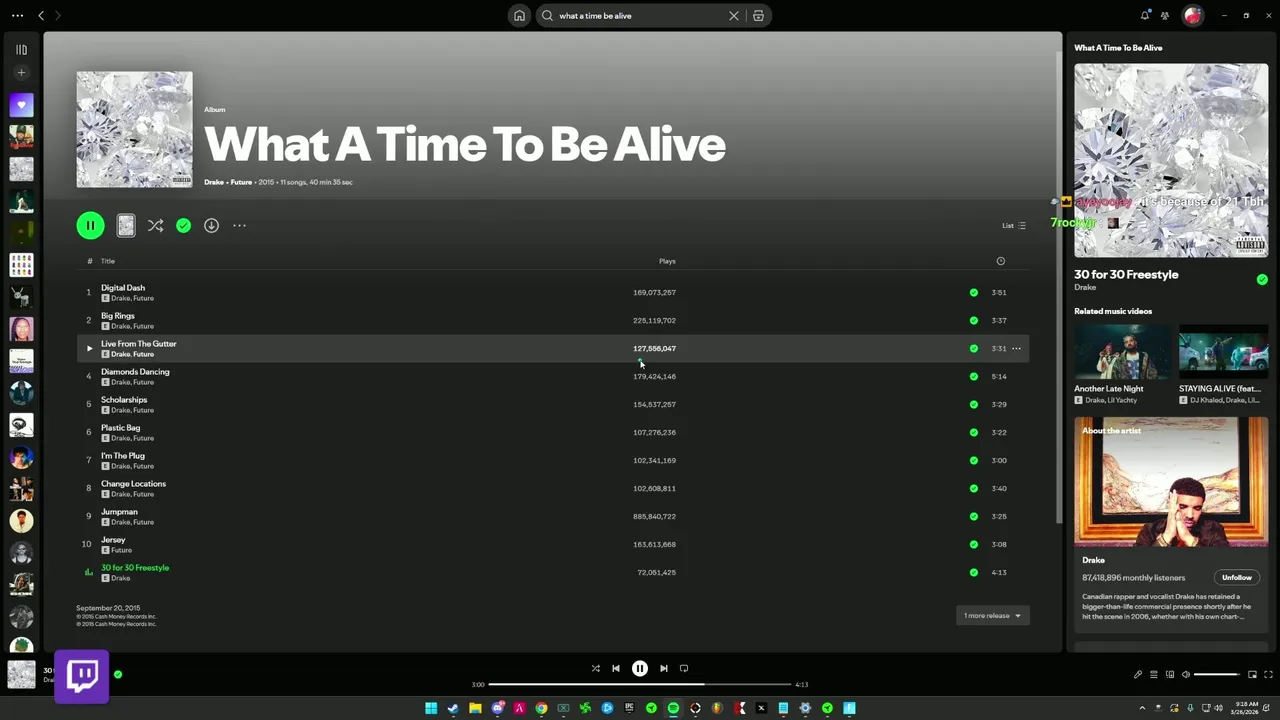Screen dimensions: 1280x720
Task: Open Steam from the taskbar
Action: (453, 708)
